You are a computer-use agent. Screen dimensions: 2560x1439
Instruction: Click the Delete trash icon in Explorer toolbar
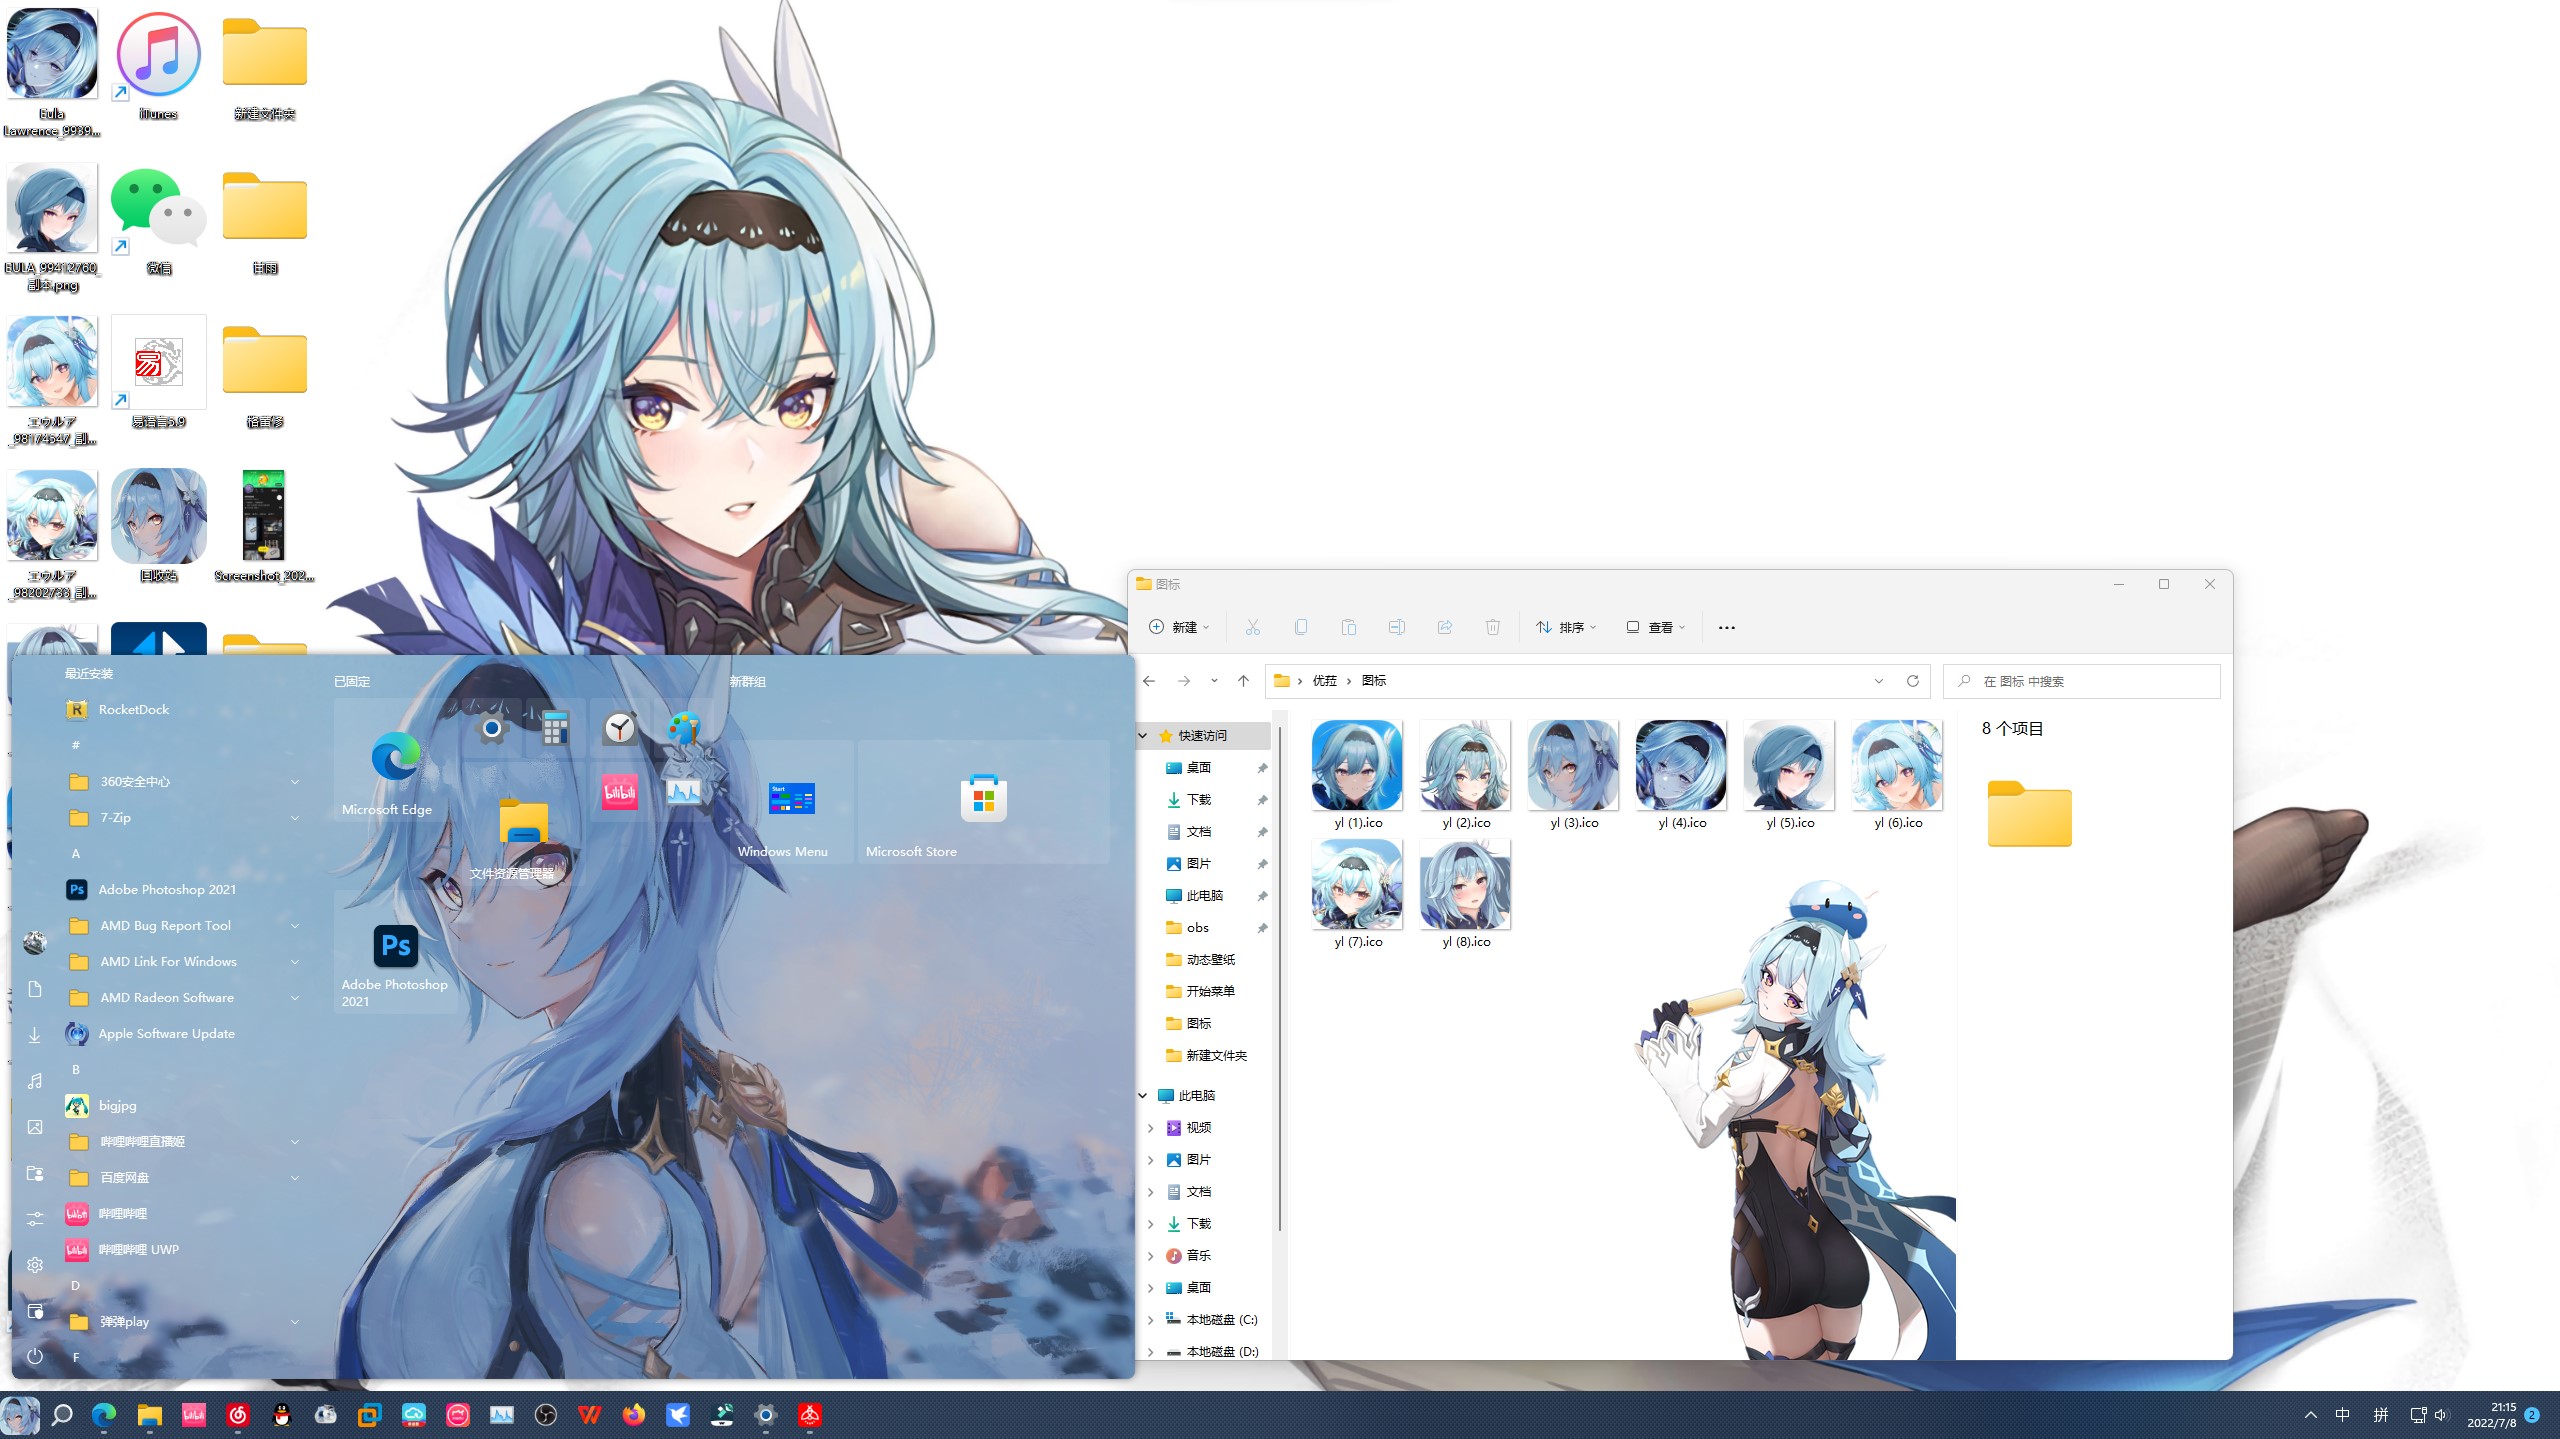[1492, 627]
